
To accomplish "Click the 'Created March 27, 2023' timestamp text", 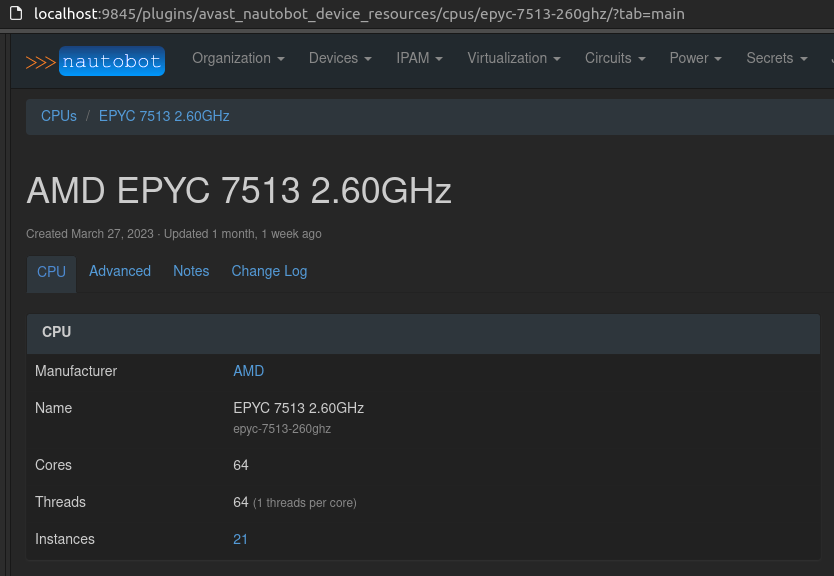I will 90,234.
